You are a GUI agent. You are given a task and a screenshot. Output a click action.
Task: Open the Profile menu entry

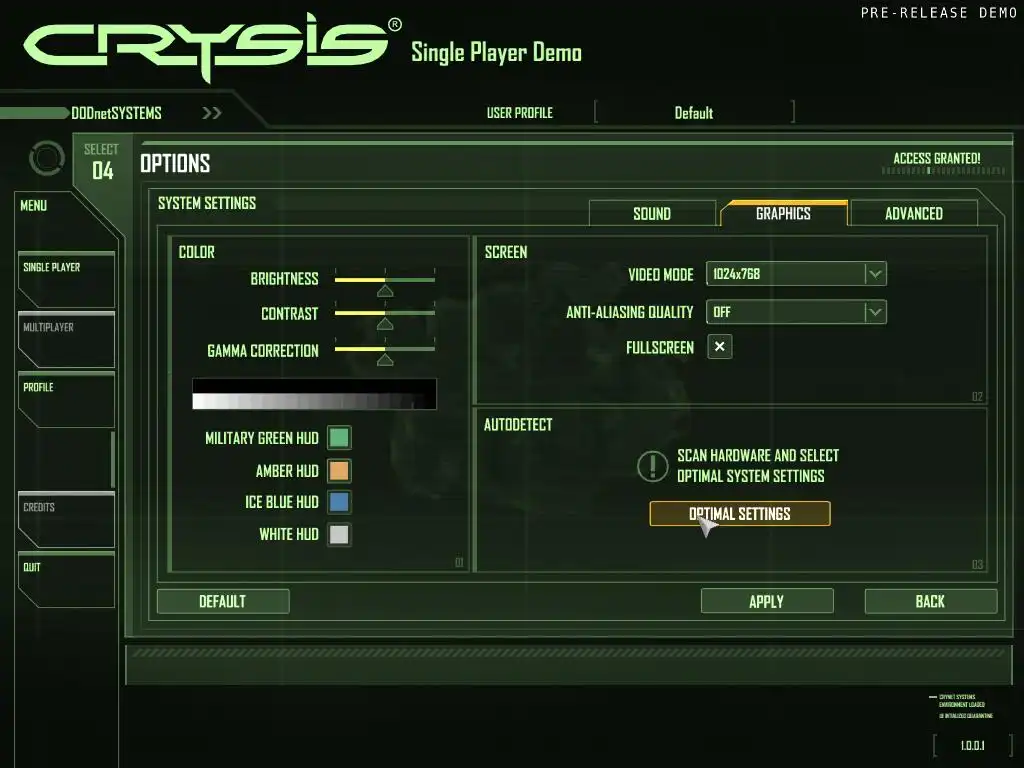pos(66,399)
